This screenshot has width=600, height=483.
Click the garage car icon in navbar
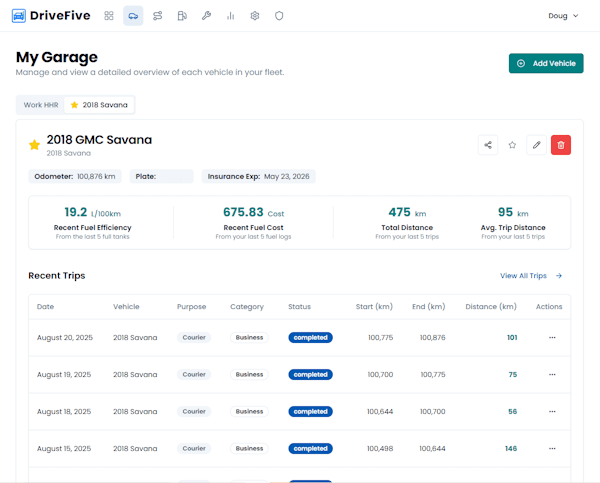pos(133,16)
